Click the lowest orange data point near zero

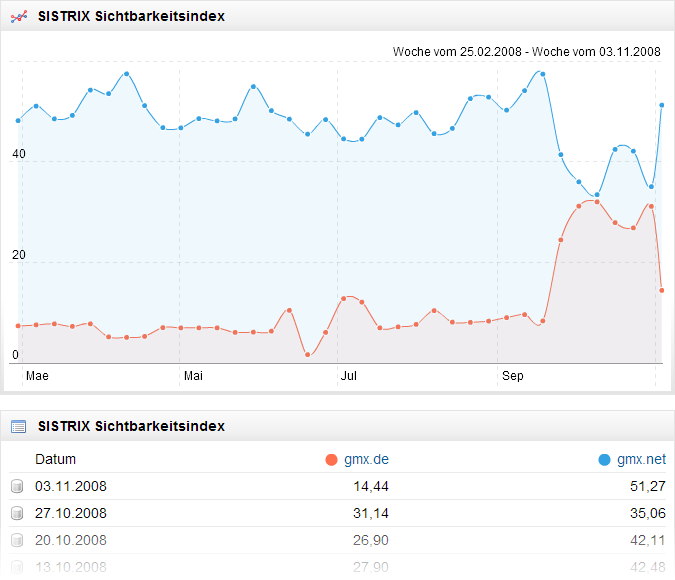point(308,355)
